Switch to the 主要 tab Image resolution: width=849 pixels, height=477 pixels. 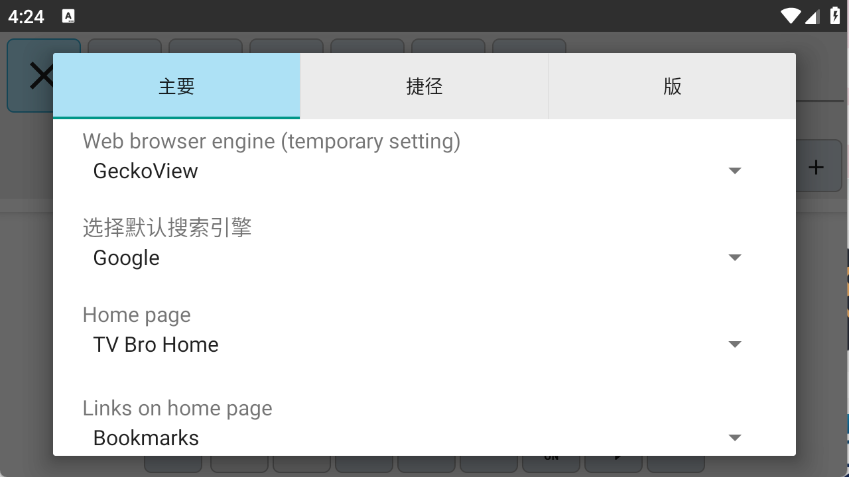pyautogui.click(x=176, y=86)
